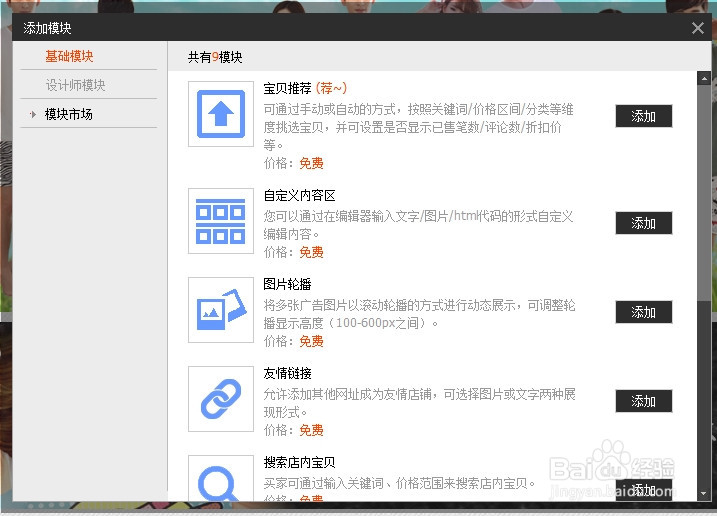
Task: Add the 图片轮播 module
Action: 644,312
